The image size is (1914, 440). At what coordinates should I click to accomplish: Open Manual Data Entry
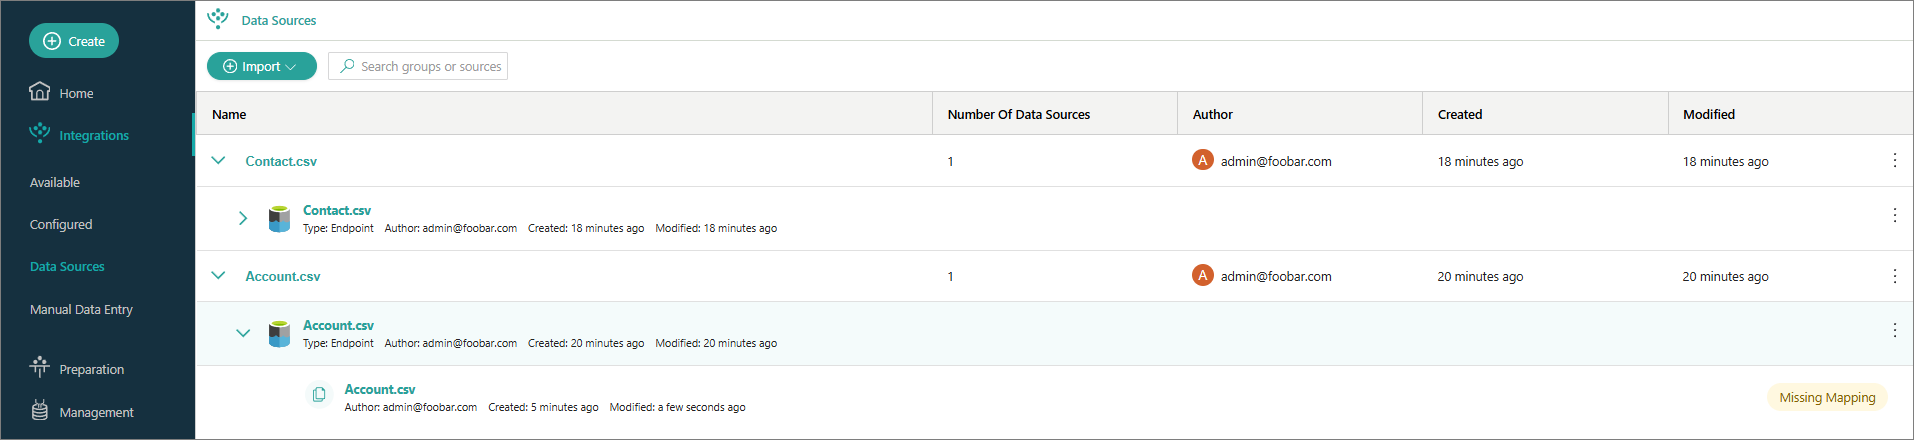pyautogui.click(x=81, y=309)
